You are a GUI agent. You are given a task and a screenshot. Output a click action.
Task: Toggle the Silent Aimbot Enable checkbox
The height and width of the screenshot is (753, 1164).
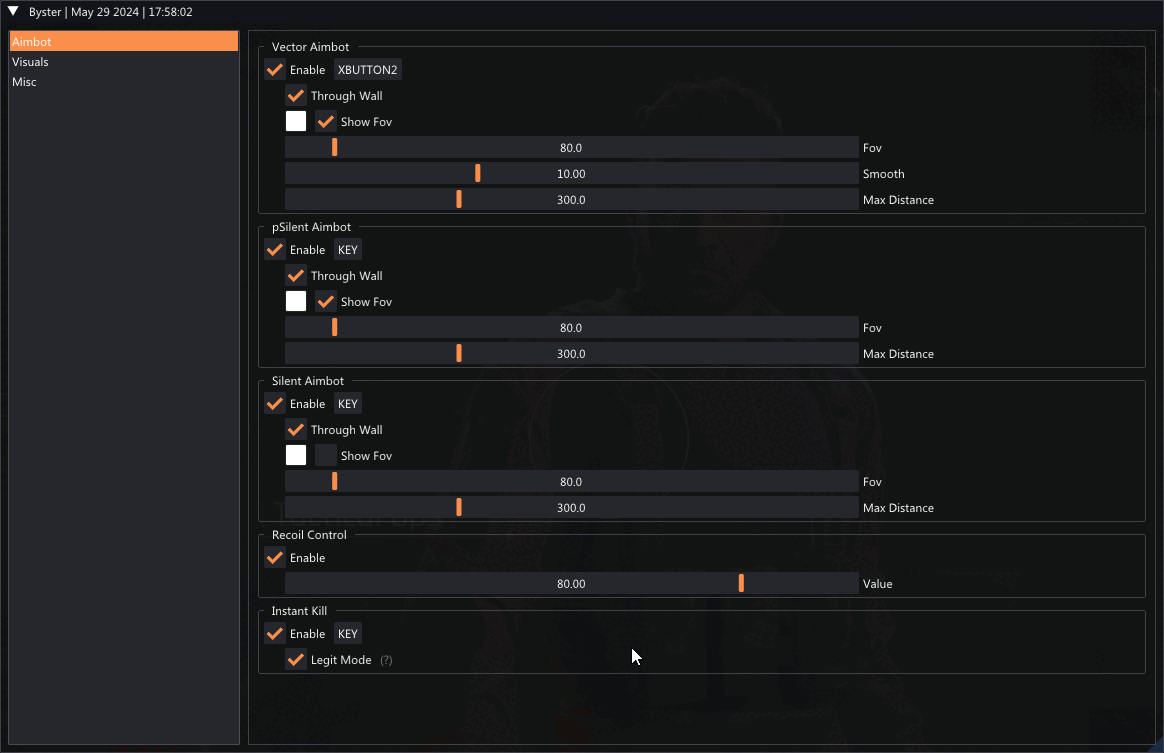point(275,404)
